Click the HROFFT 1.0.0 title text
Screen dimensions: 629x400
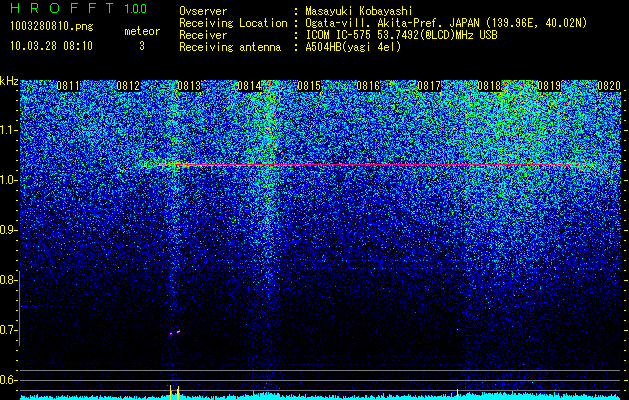coord(79,8)
